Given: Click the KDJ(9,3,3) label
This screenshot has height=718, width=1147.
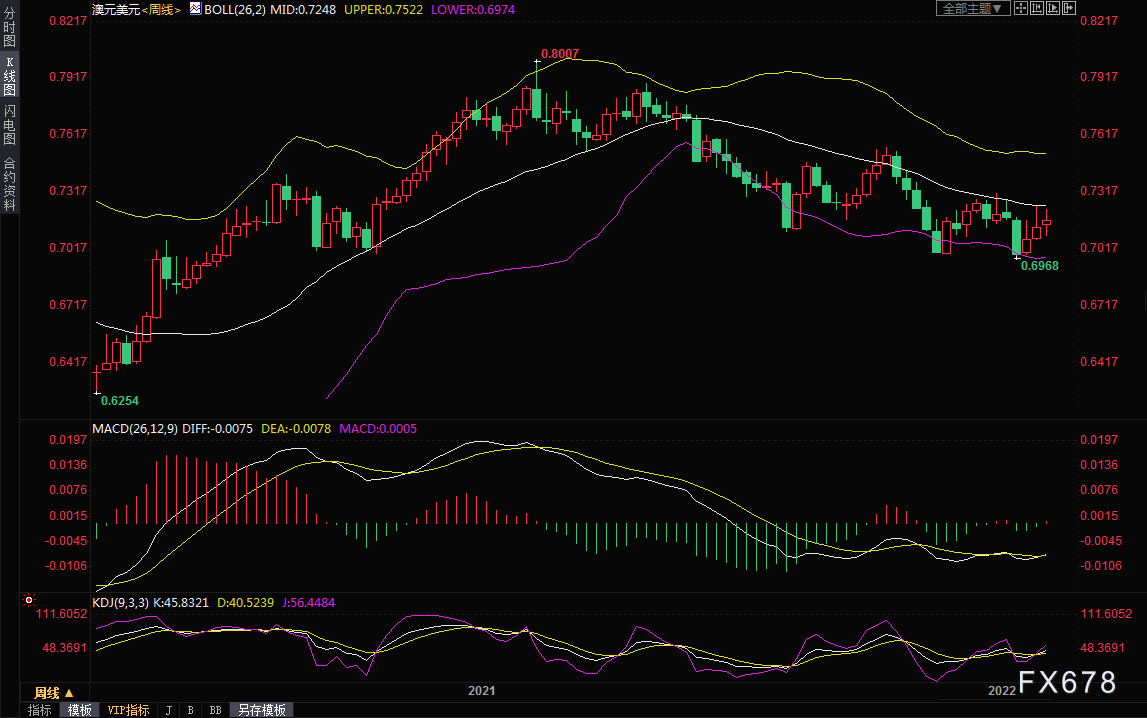Looking at the screenshot, I should coord(121,602).
